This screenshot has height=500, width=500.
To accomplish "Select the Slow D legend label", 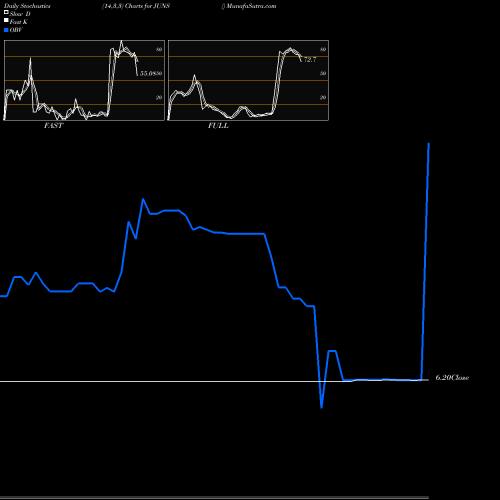I will 20,14.
